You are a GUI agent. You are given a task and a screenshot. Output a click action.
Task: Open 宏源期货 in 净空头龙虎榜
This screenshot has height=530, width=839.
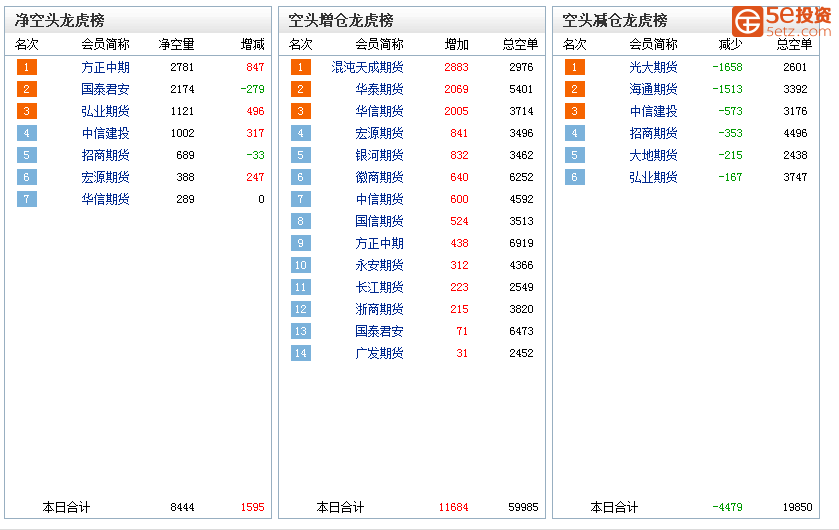pos(105,177)
